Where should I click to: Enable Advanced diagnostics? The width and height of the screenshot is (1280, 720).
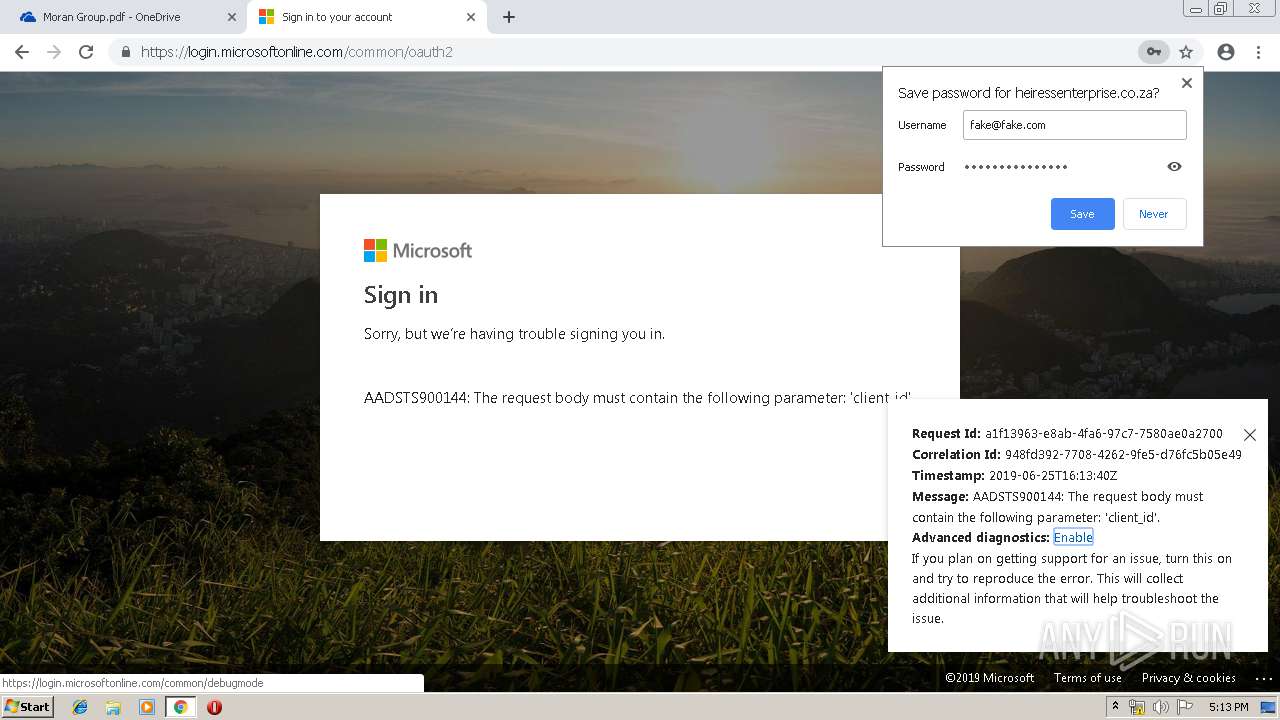[1073, 537]
